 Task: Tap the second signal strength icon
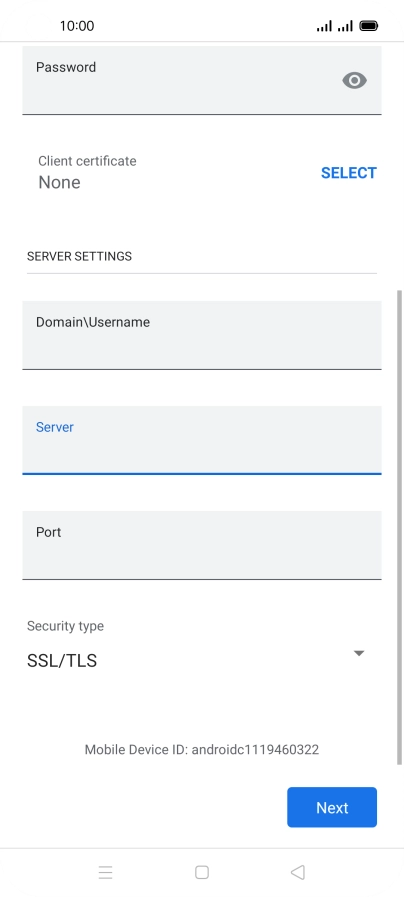[345, 26]
